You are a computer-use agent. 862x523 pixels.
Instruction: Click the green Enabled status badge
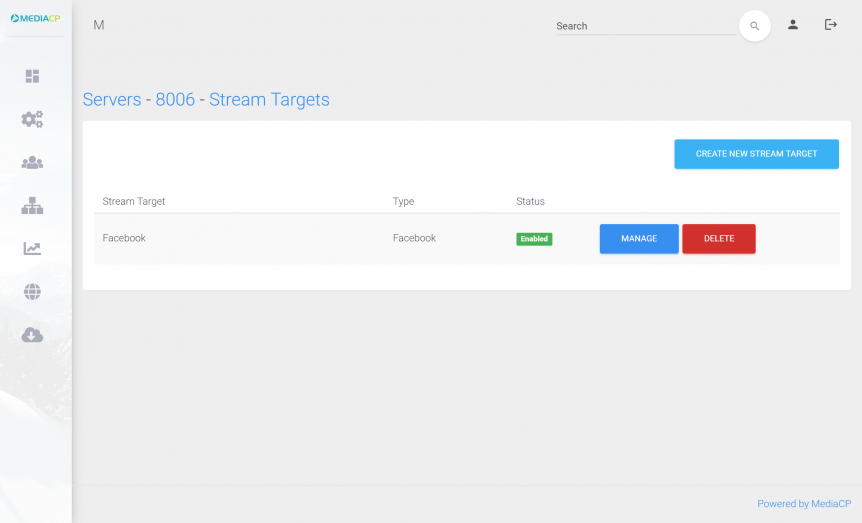(x=534, y=239)
